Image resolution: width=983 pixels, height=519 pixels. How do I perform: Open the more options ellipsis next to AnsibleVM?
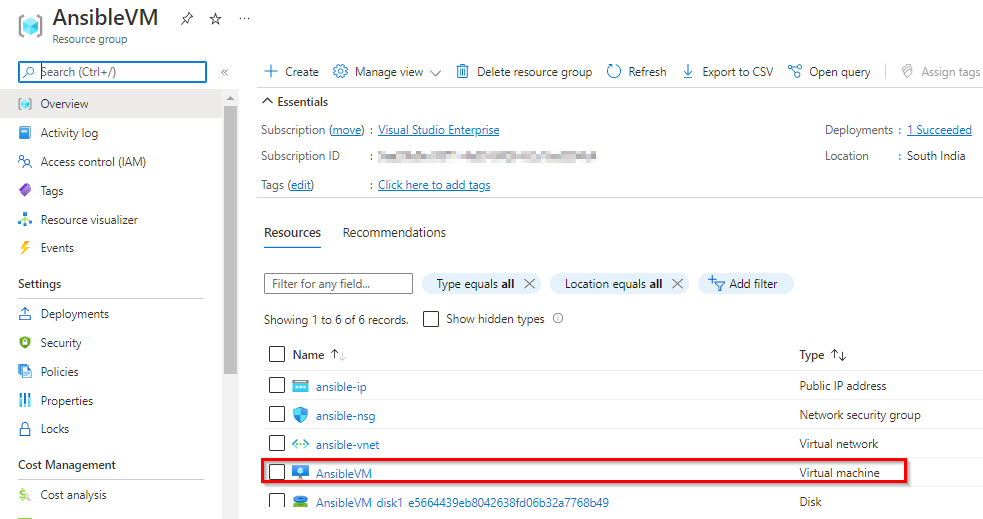pos(244,19)
